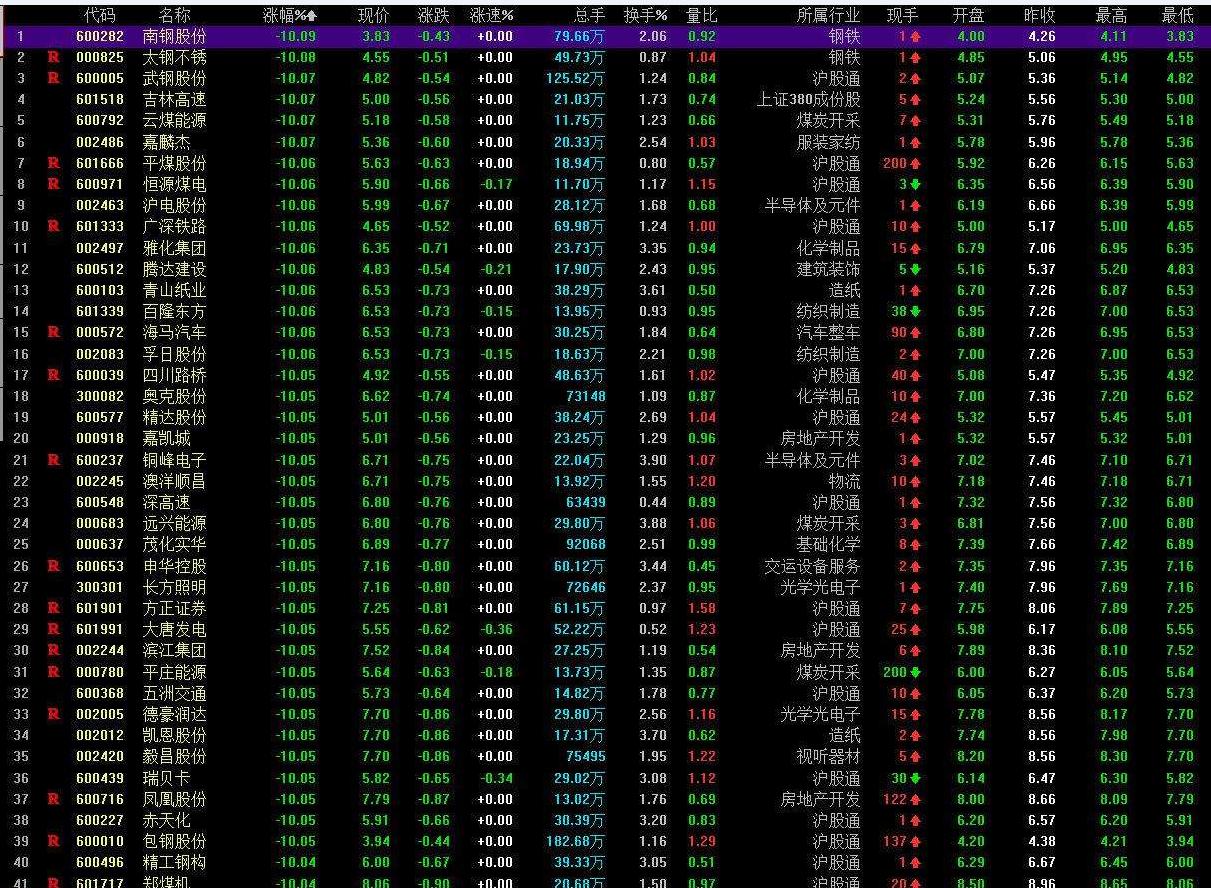Click the R icon beside 四川路桥
Image resolution: width=1211 pixels, height=888 pixels.
point(52,375)
